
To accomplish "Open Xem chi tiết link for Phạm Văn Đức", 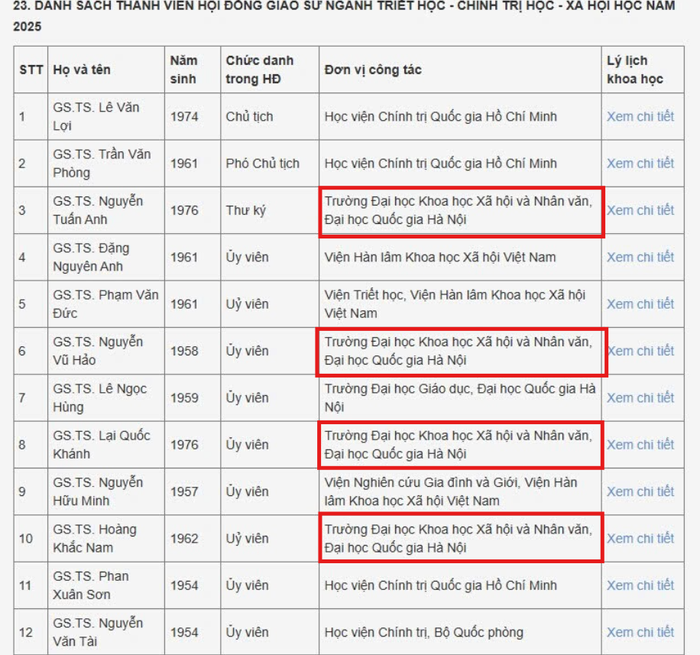I will pos(640,304).
